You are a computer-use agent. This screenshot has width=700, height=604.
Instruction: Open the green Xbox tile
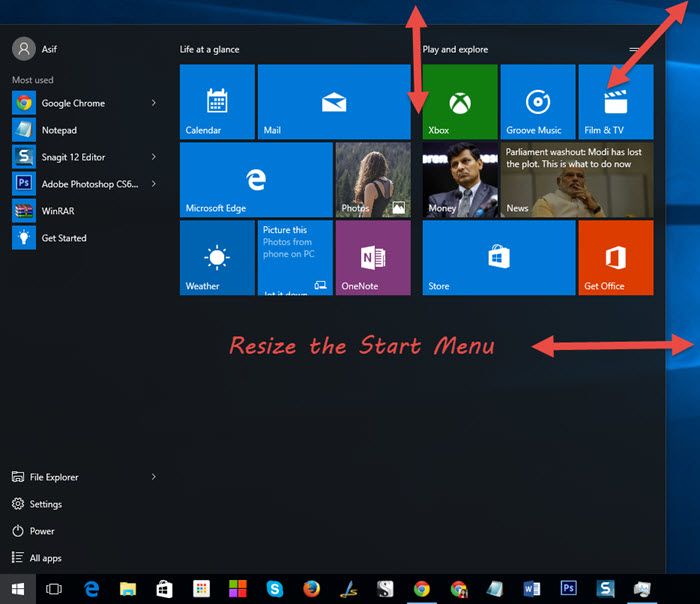click(460, 101)
